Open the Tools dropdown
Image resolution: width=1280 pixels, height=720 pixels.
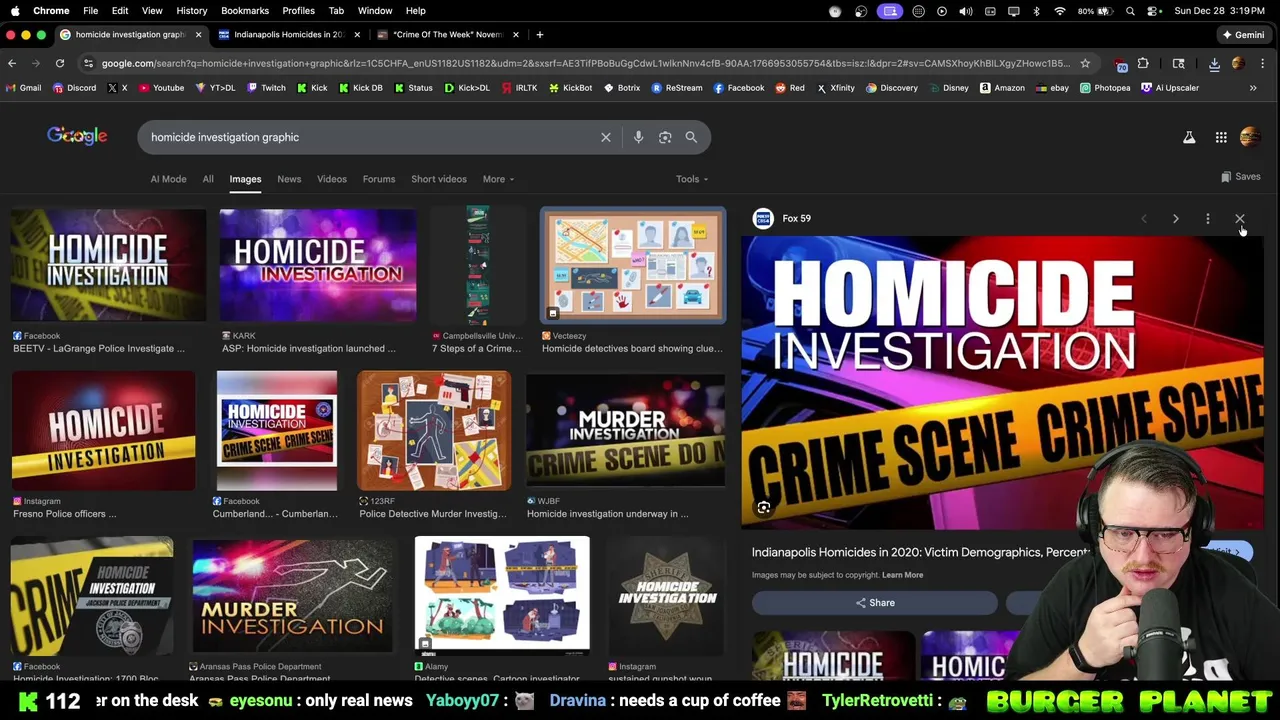click(692, 179)
